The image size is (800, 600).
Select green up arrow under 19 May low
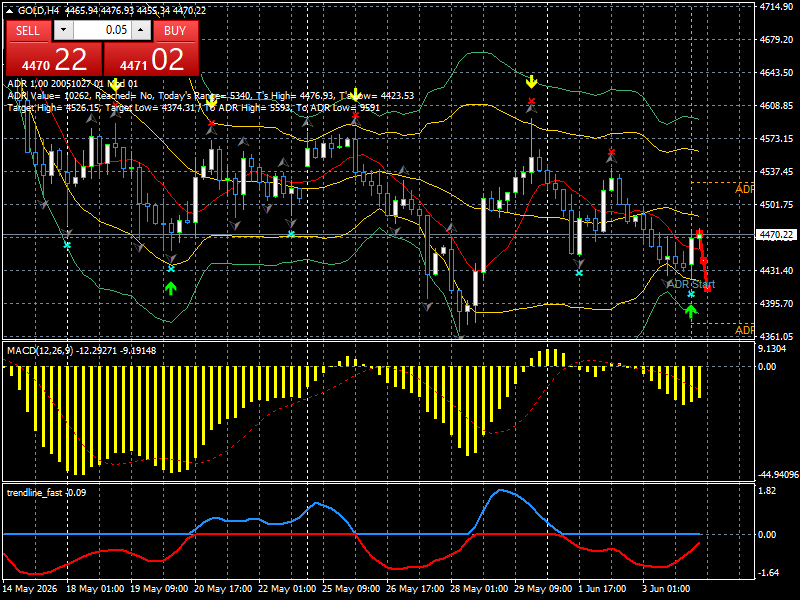(x=171, y=288)
